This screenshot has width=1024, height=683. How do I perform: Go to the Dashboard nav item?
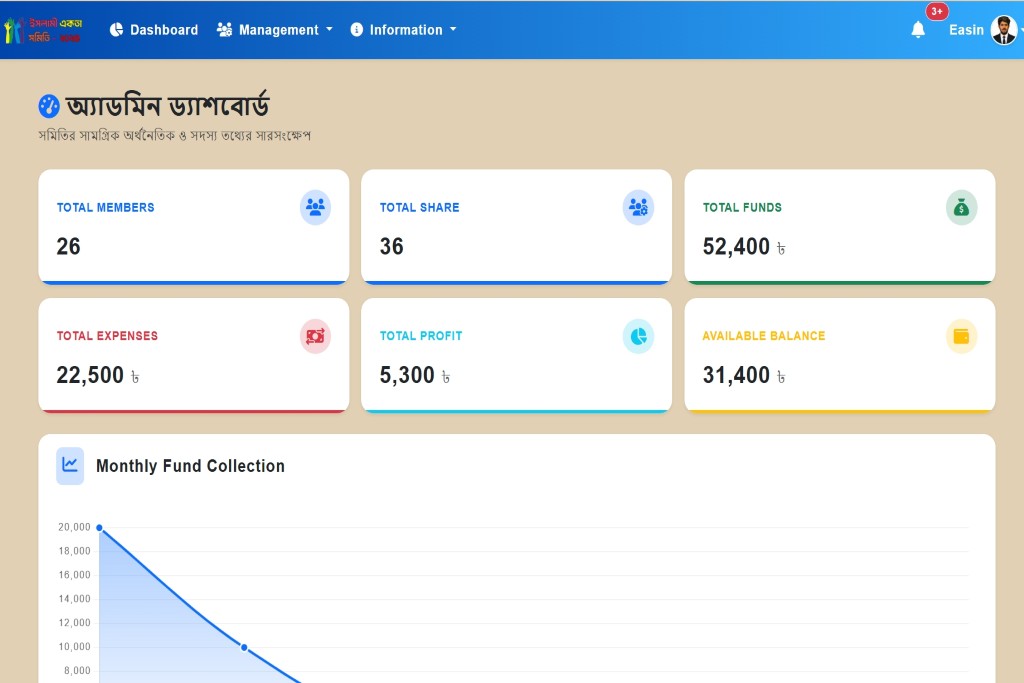[154, 30]
